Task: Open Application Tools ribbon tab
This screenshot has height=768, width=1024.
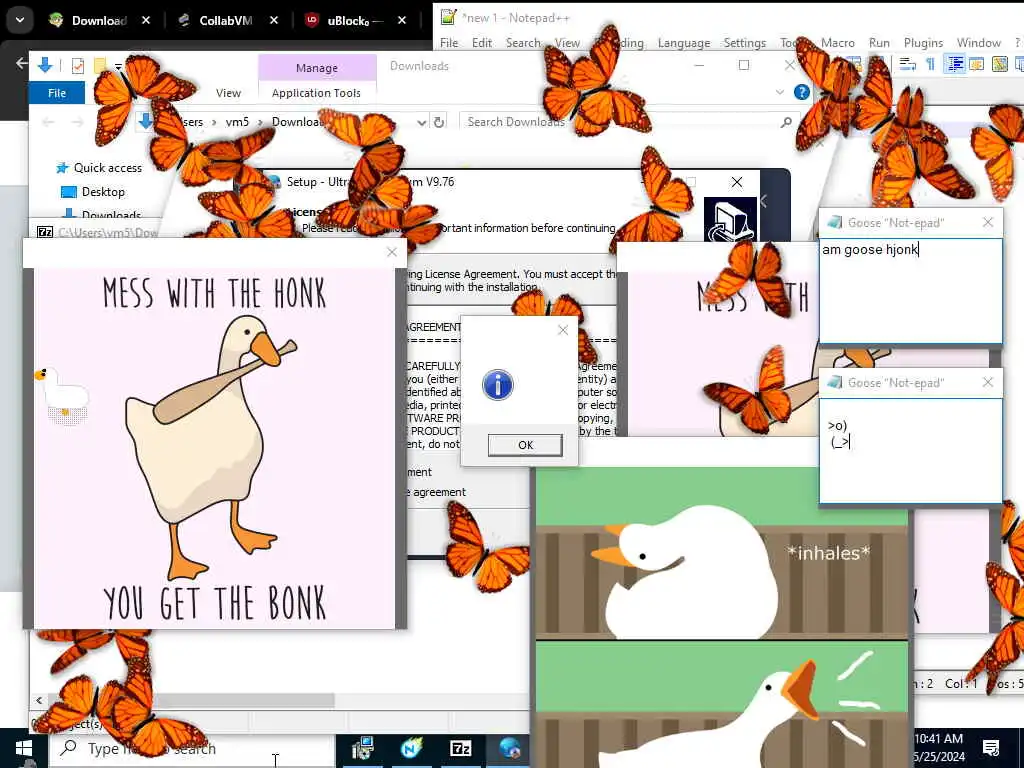Action: 316,93
